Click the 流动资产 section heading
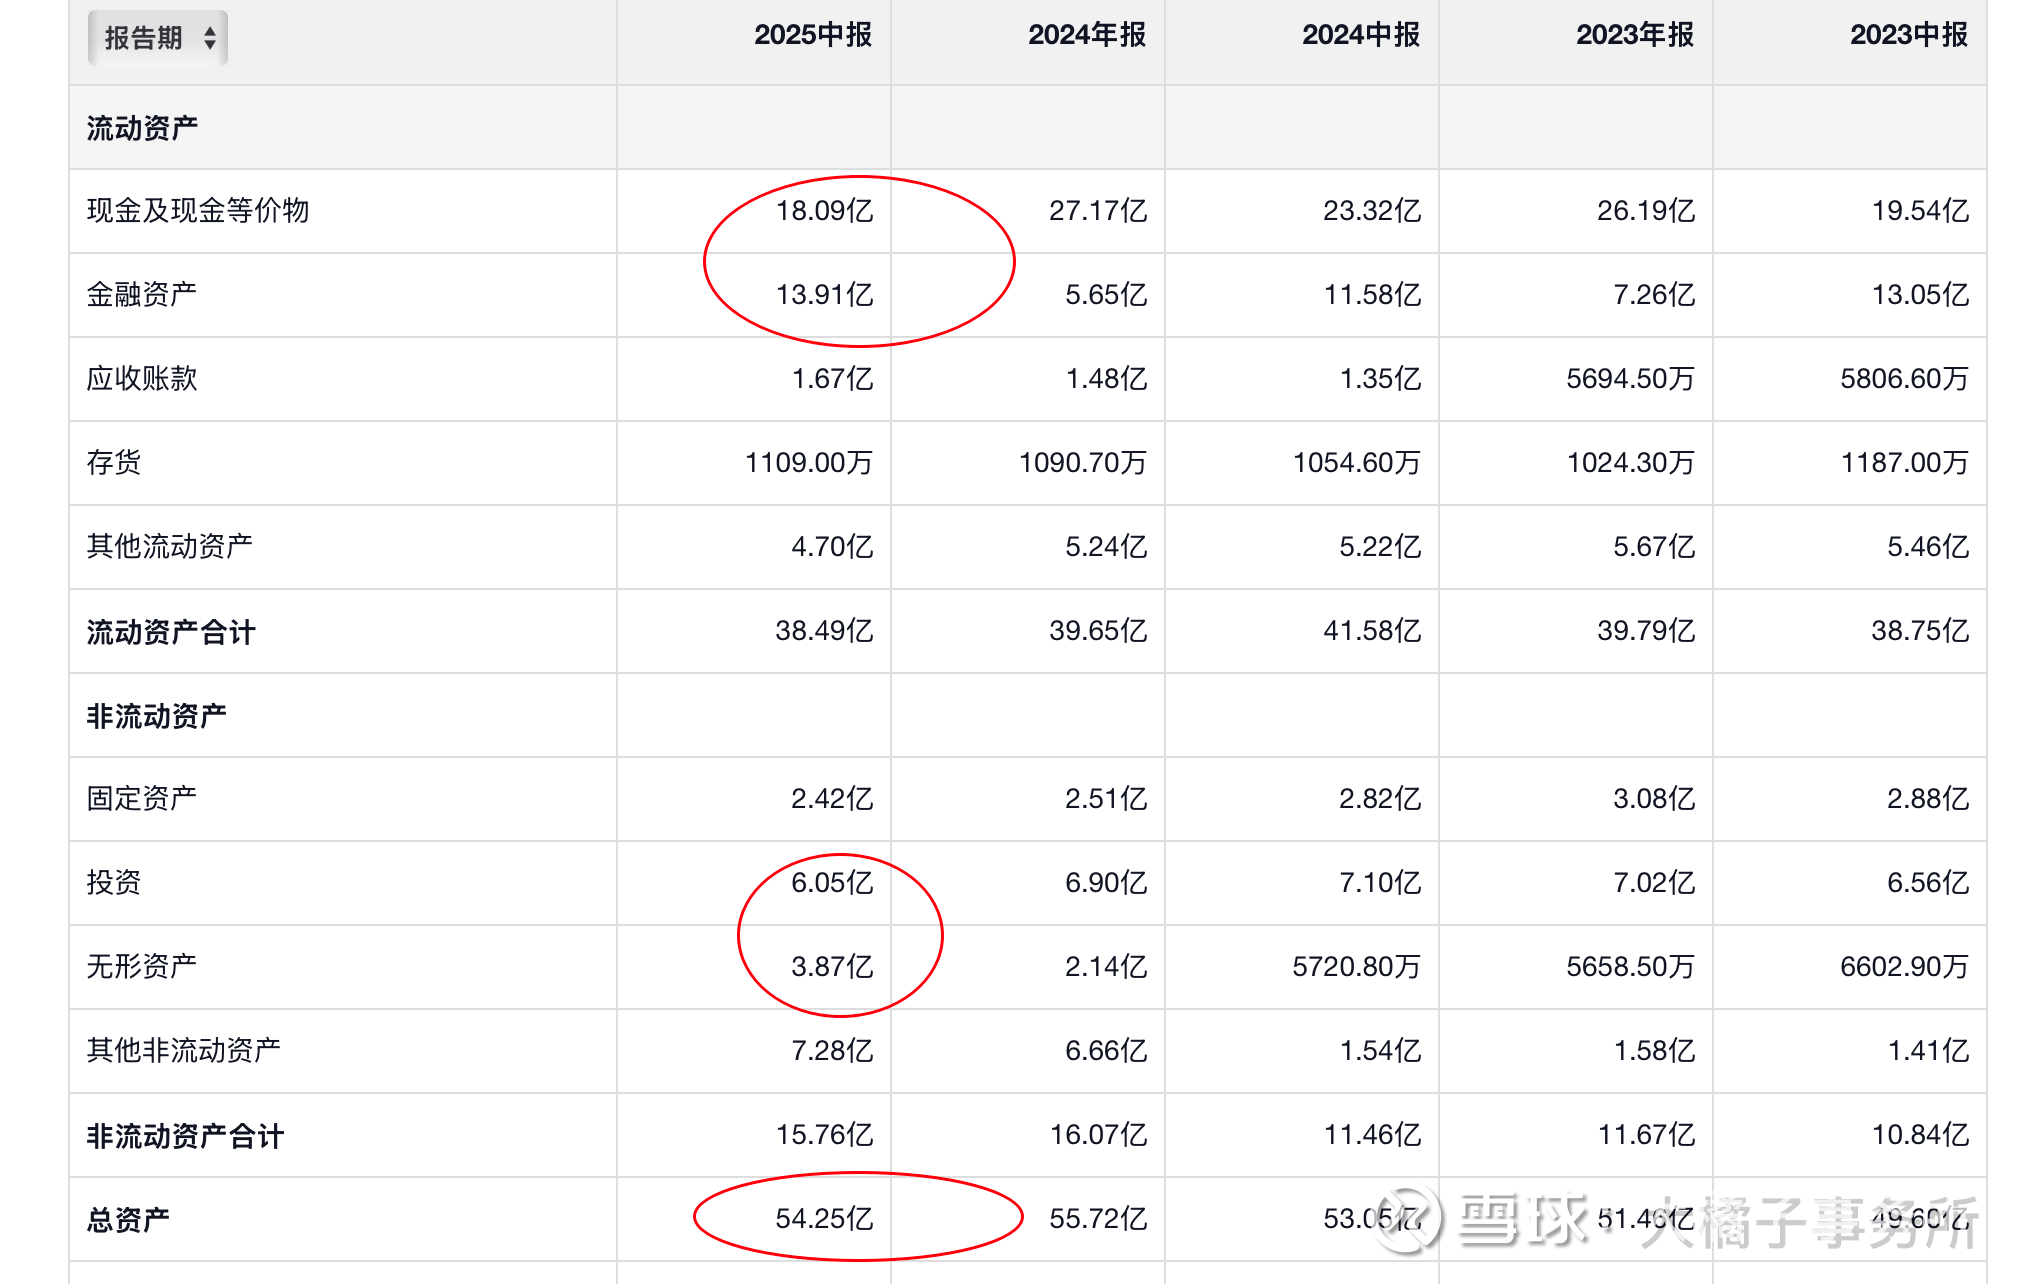The image size is (2038, 1284). point(142,128)
